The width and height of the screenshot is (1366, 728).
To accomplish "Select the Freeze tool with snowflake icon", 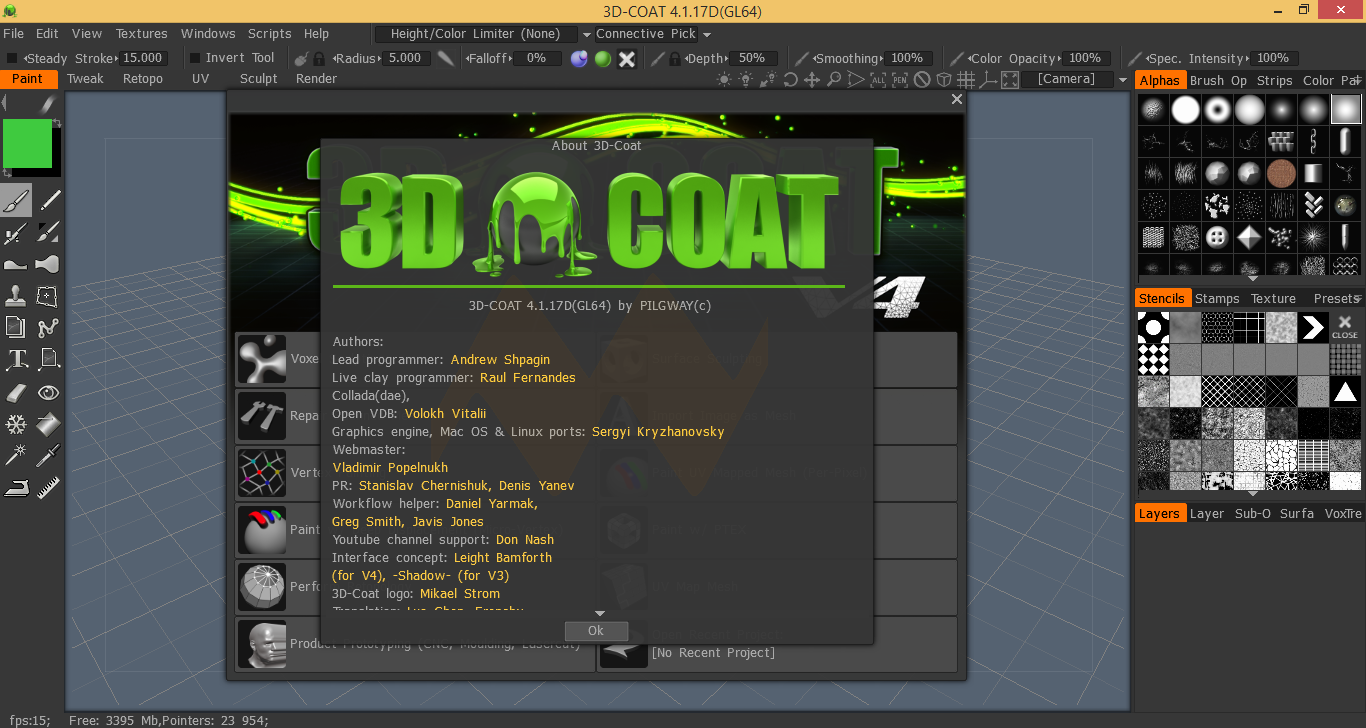I will click(x=16, y=423).
